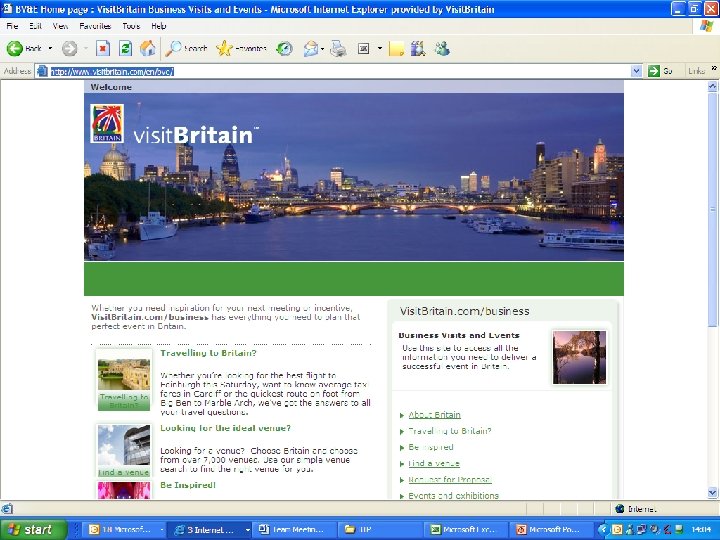Click Looking for the ideal venue? heading
Screen dimensions: 720x540
click(225, 428)
